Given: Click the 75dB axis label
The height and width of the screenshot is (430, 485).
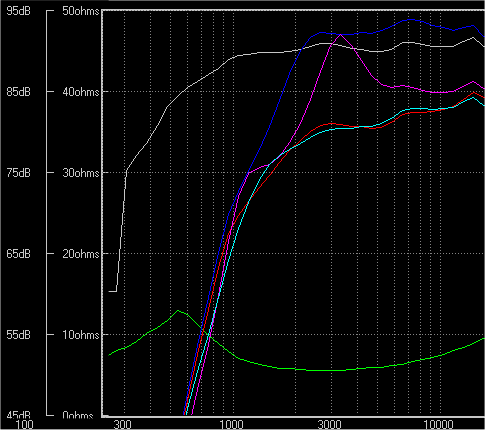Looking at the screenshot, I should tap(18, 173).
